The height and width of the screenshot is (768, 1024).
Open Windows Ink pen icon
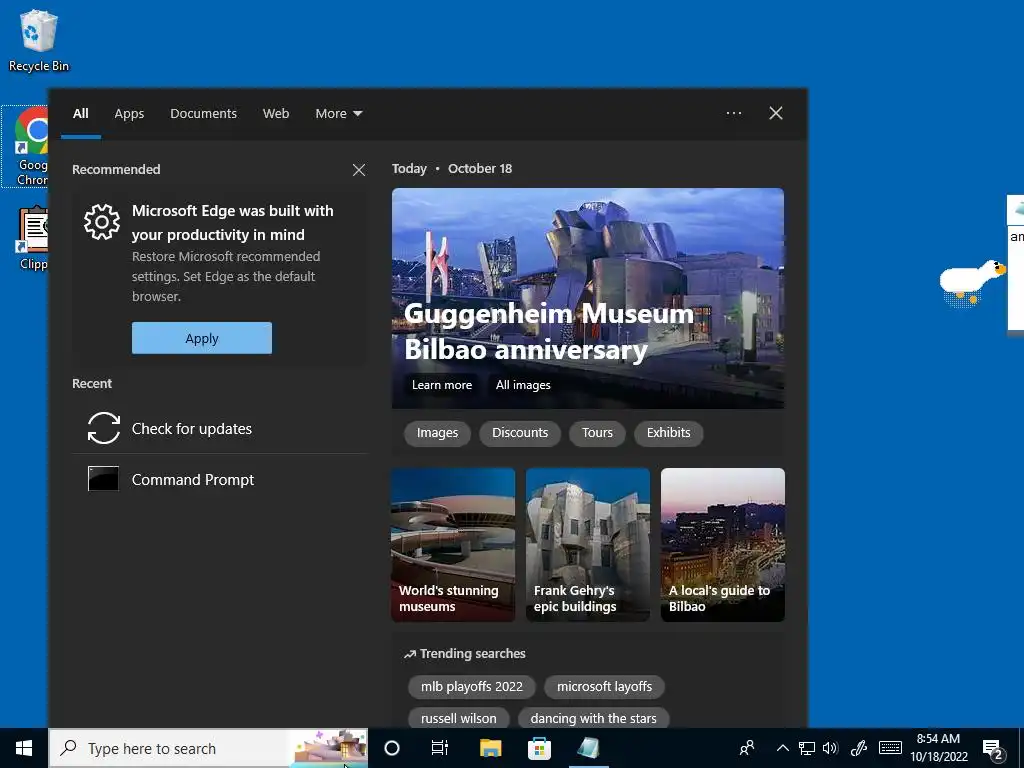point(859,748)
